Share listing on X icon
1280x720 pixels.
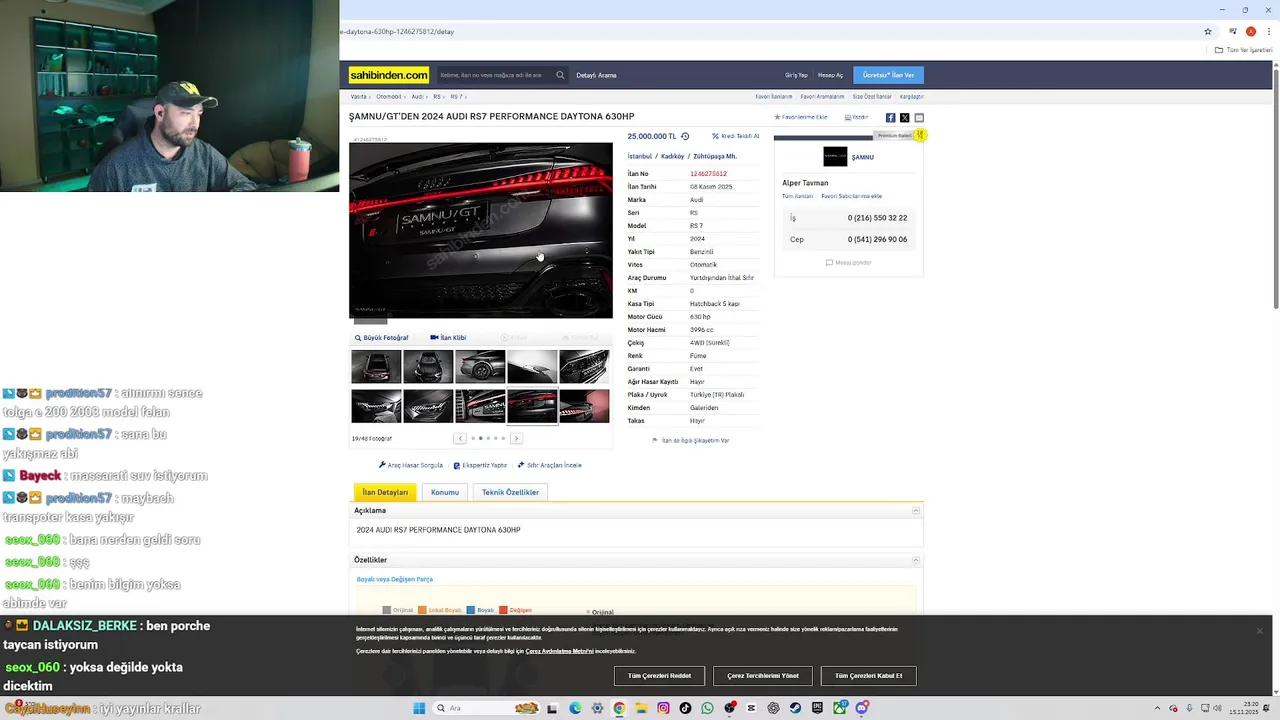point(904,117)
